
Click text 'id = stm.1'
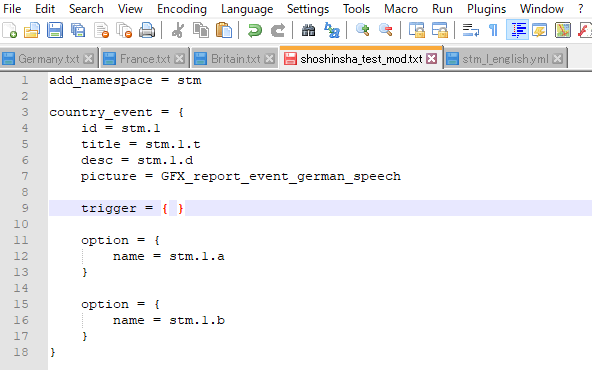click(x=121, y=128)
